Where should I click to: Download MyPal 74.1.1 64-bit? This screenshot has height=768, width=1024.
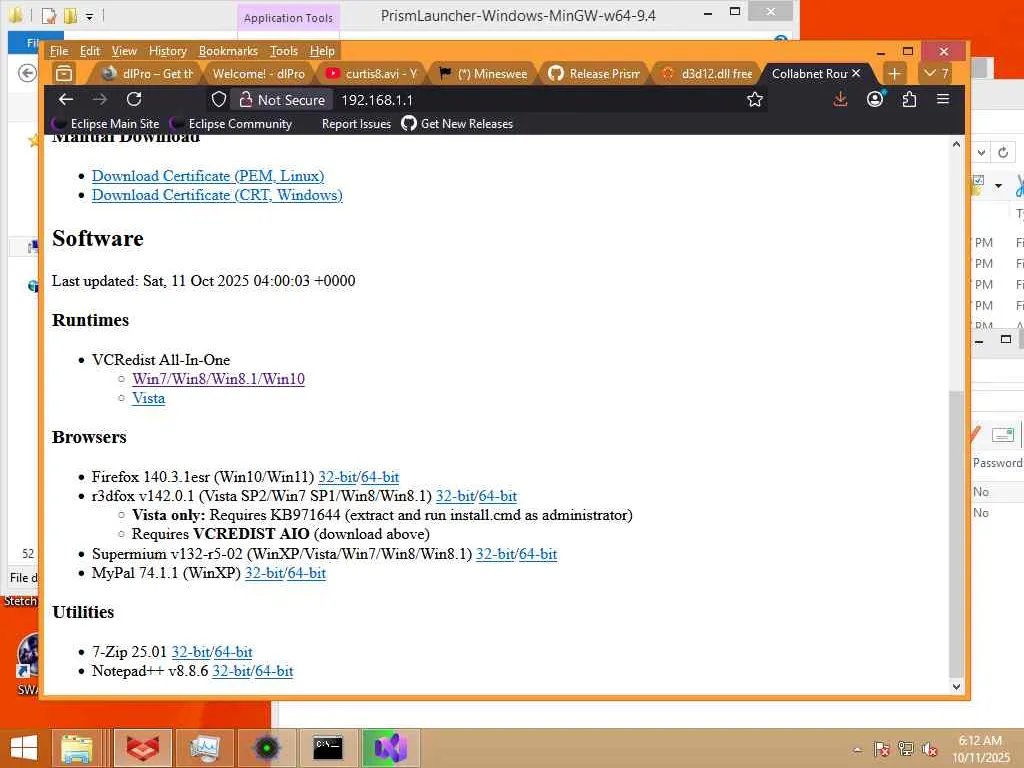coord(307,573)
